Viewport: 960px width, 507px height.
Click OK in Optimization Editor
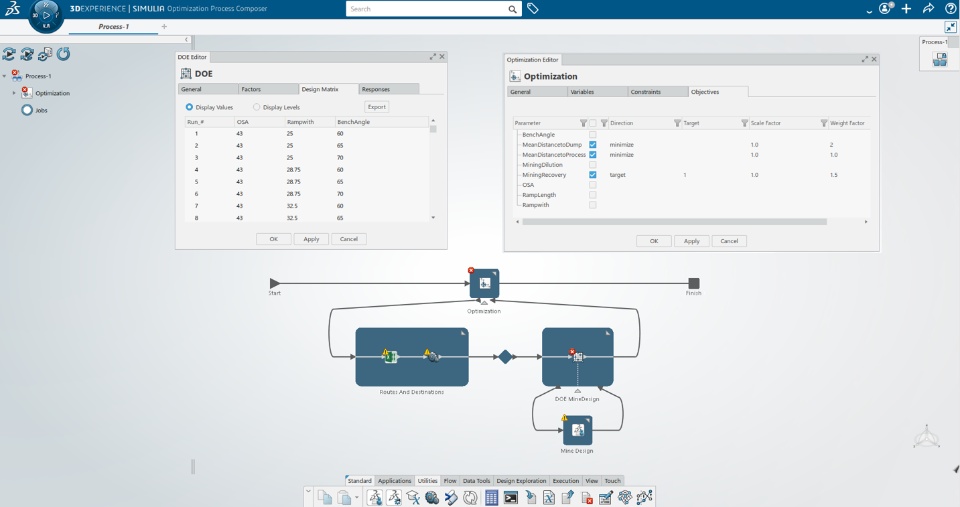[654, 241]
